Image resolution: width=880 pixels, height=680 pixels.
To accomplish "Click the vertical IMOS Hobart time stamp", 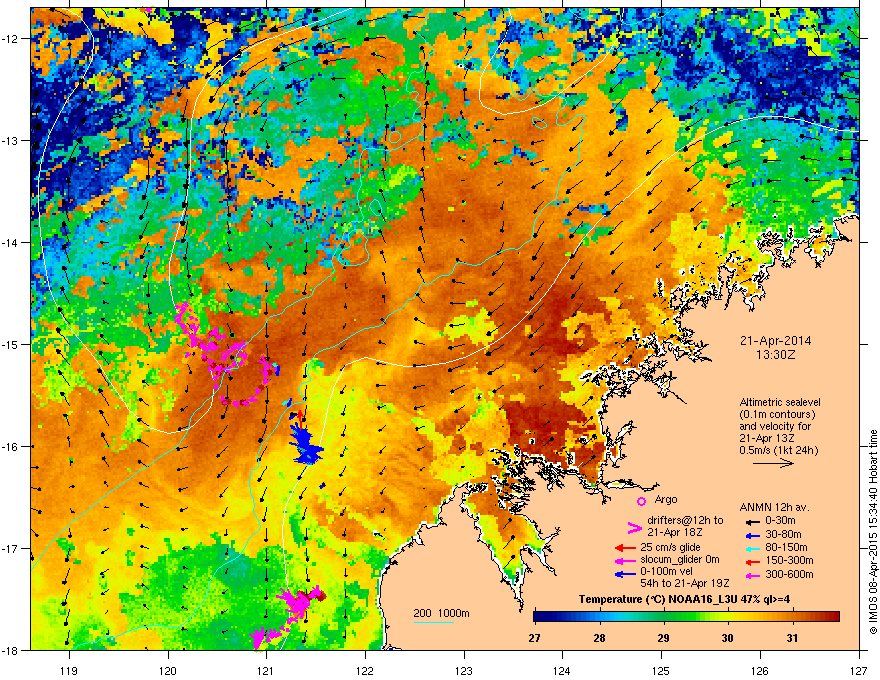I will coord(873,532).
